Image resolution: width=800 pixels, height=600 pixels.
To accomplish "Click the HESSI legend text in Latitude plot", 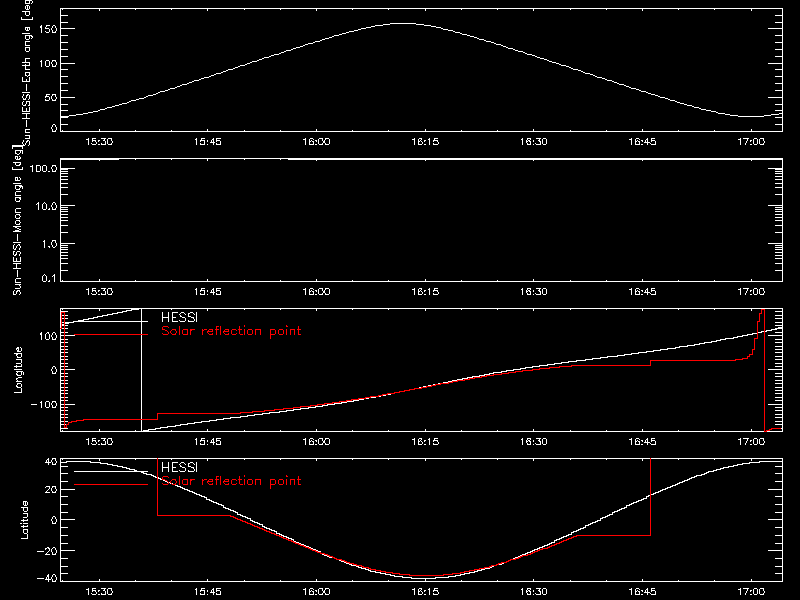I will coord(179,467).
